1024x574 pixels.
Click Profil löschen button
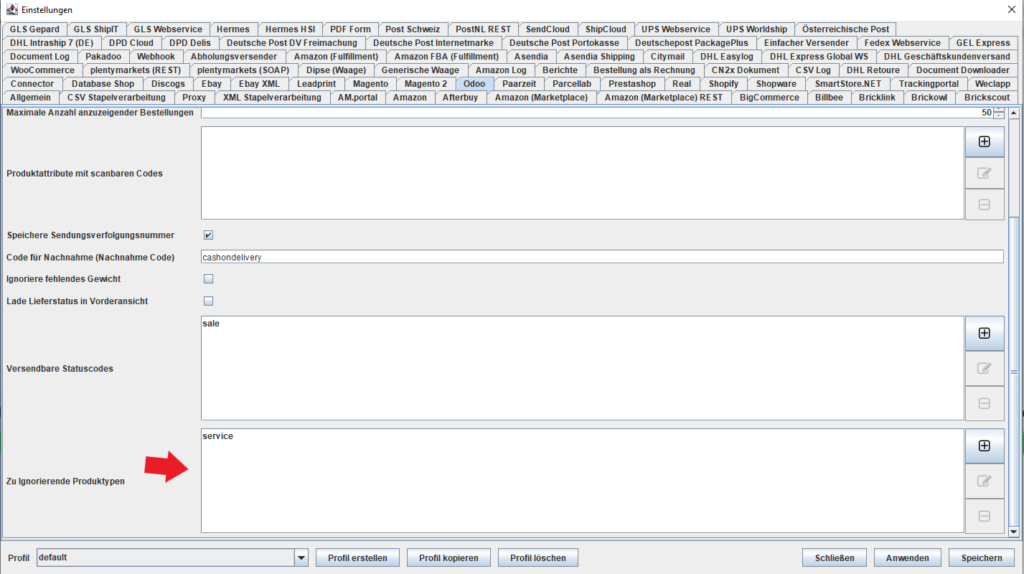click(538, 558)
